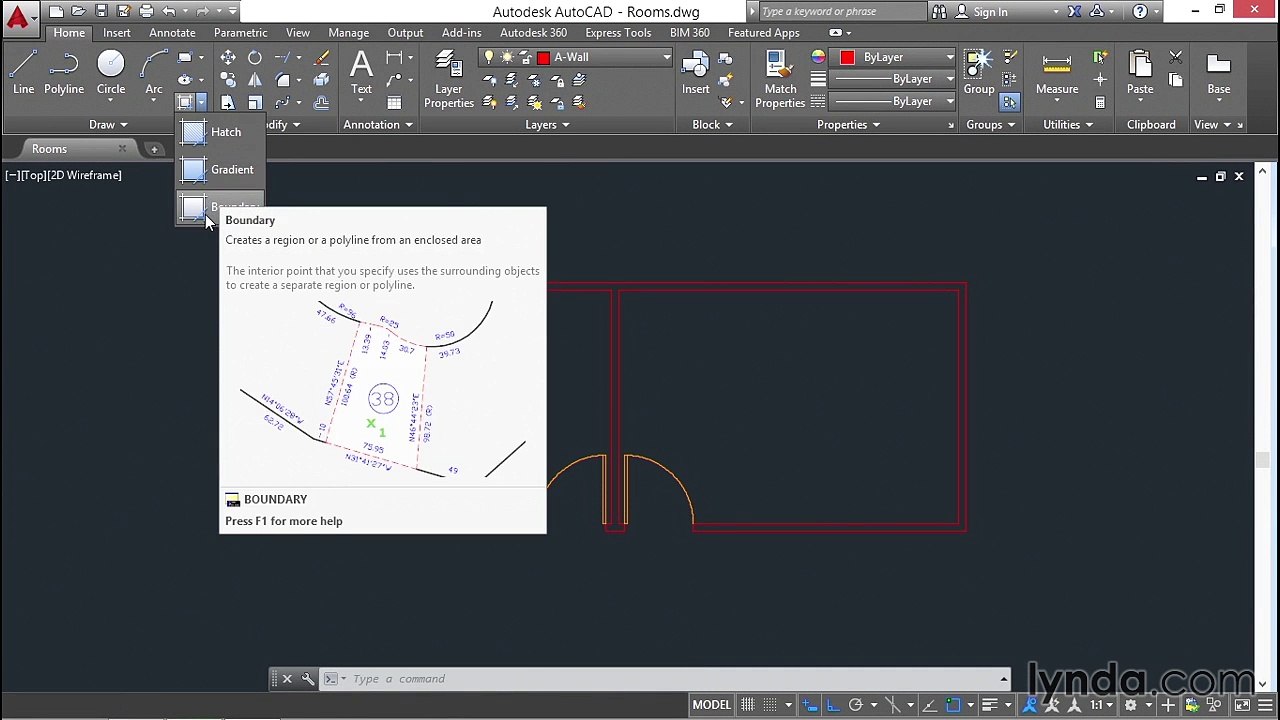This screenshot has height=720, width=1280.
Task: Open the Quick Calculator icon
Action: (1100, 102)
